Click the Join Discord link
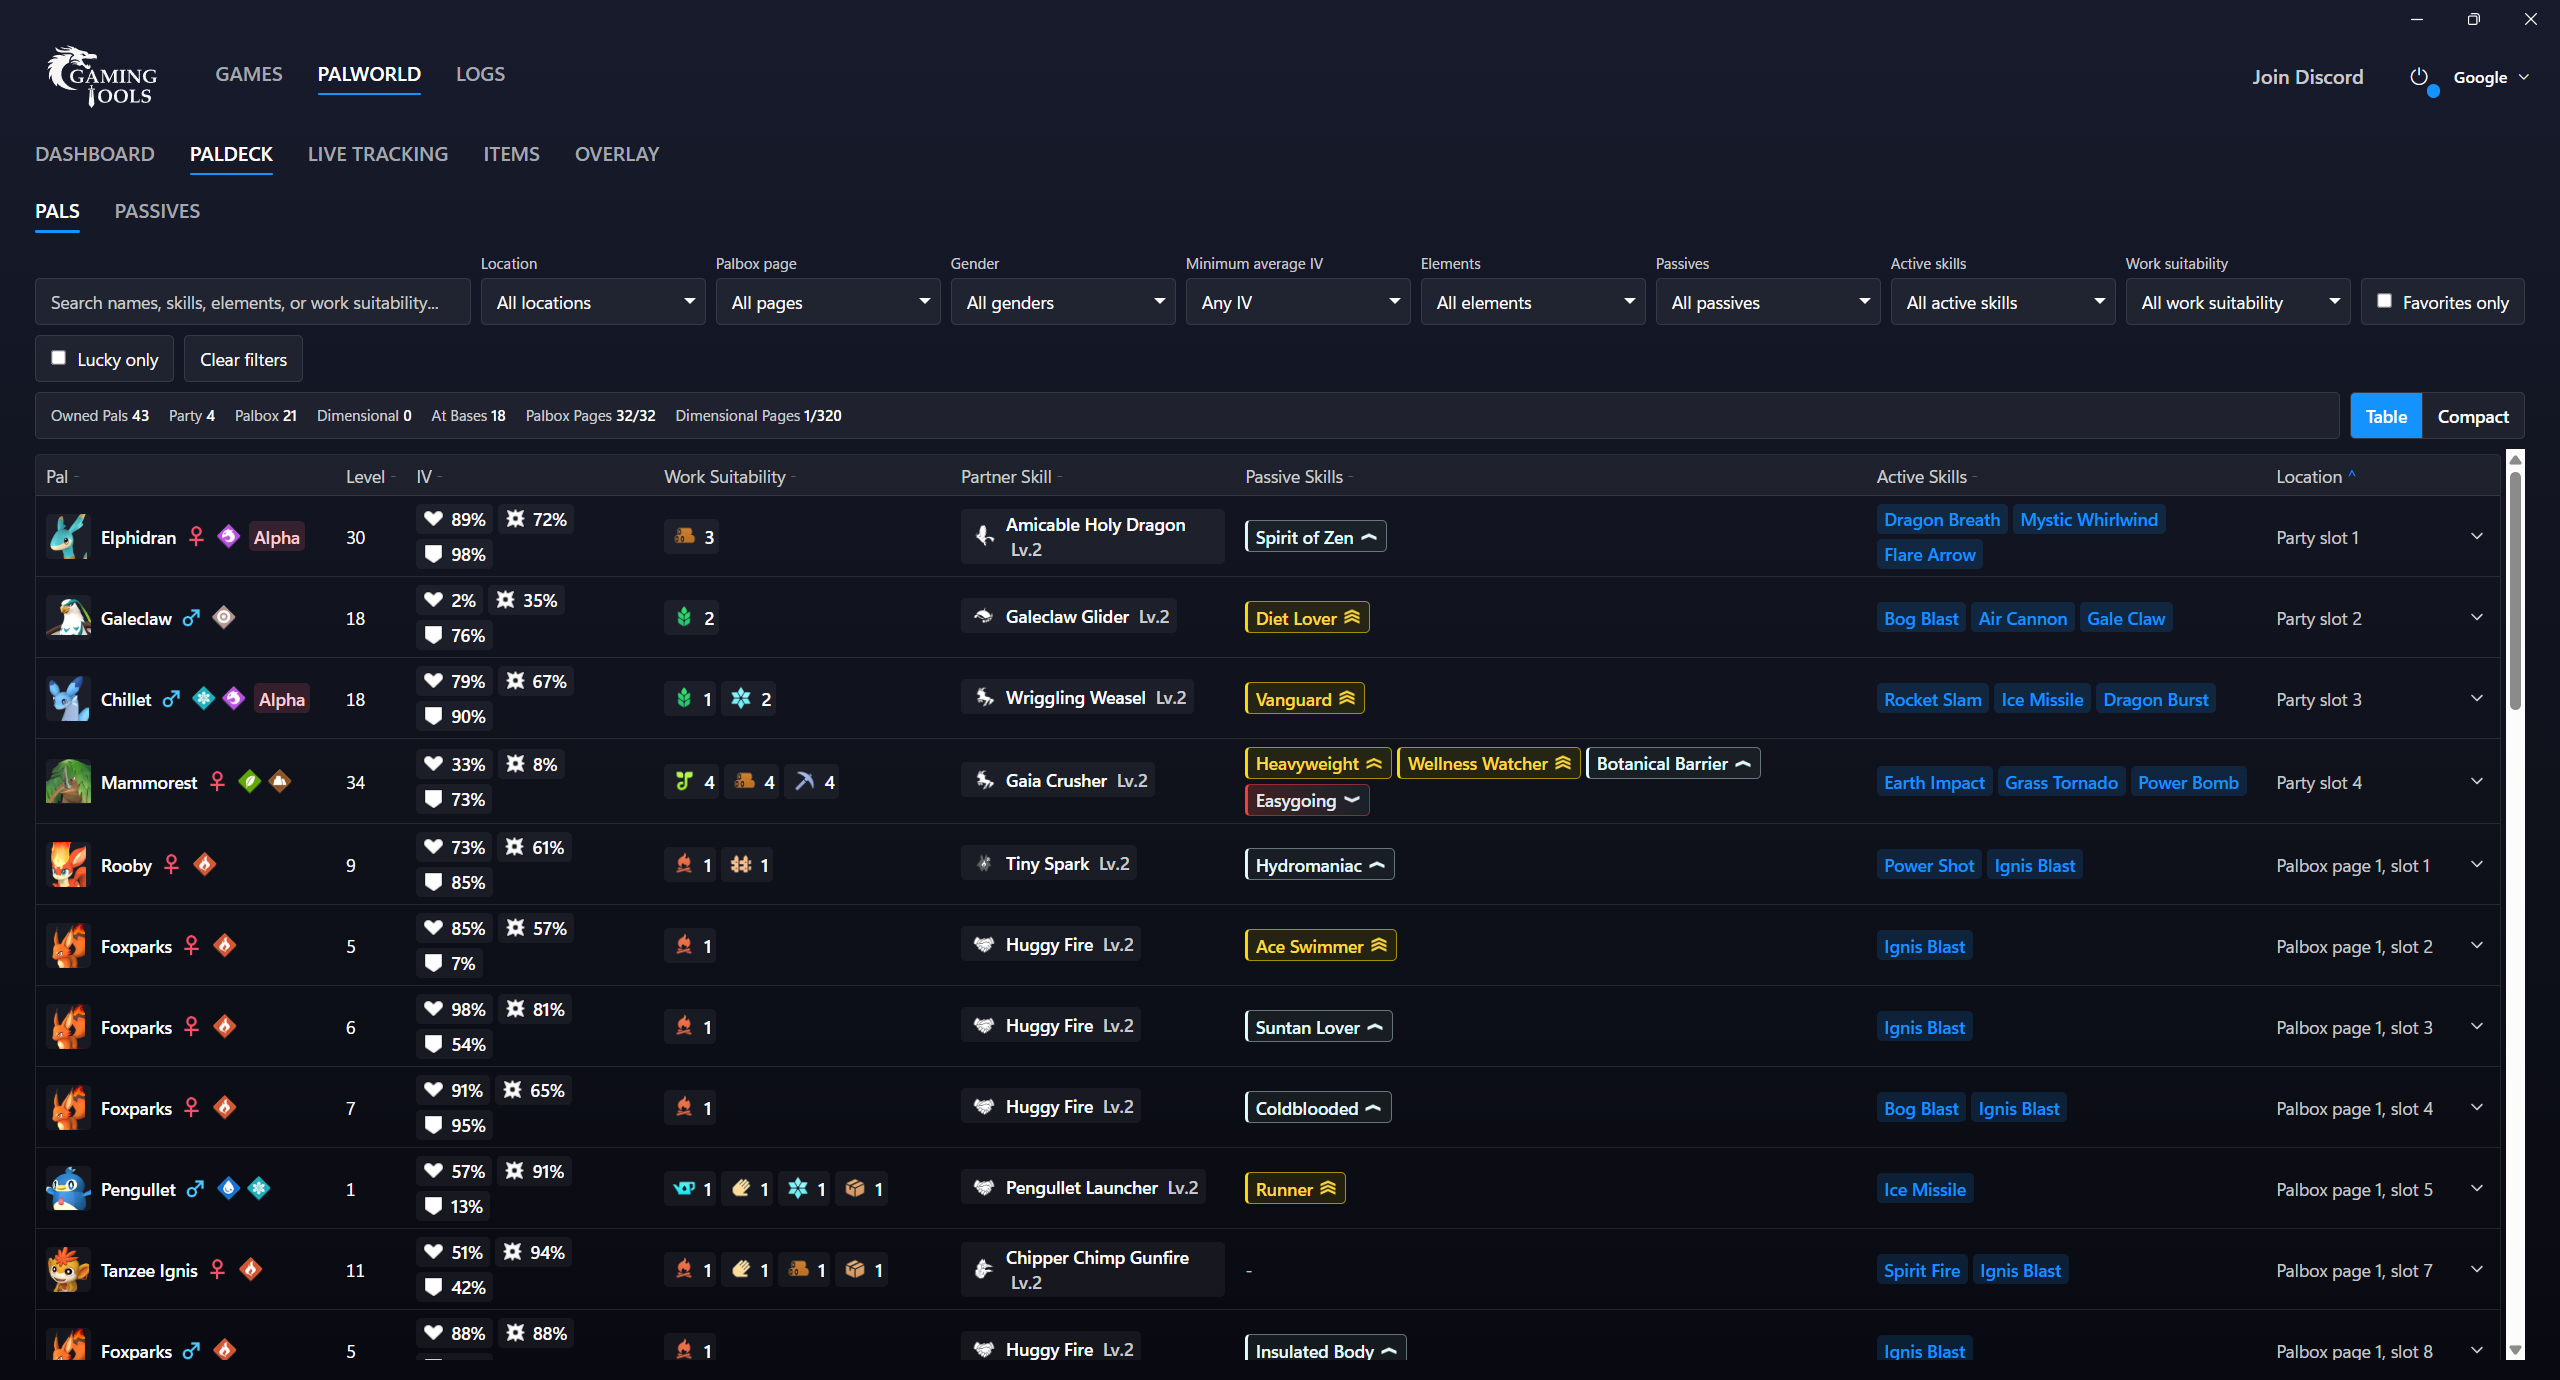The width and height of the screenshot is (2560, 1380). pos(2307,77)
